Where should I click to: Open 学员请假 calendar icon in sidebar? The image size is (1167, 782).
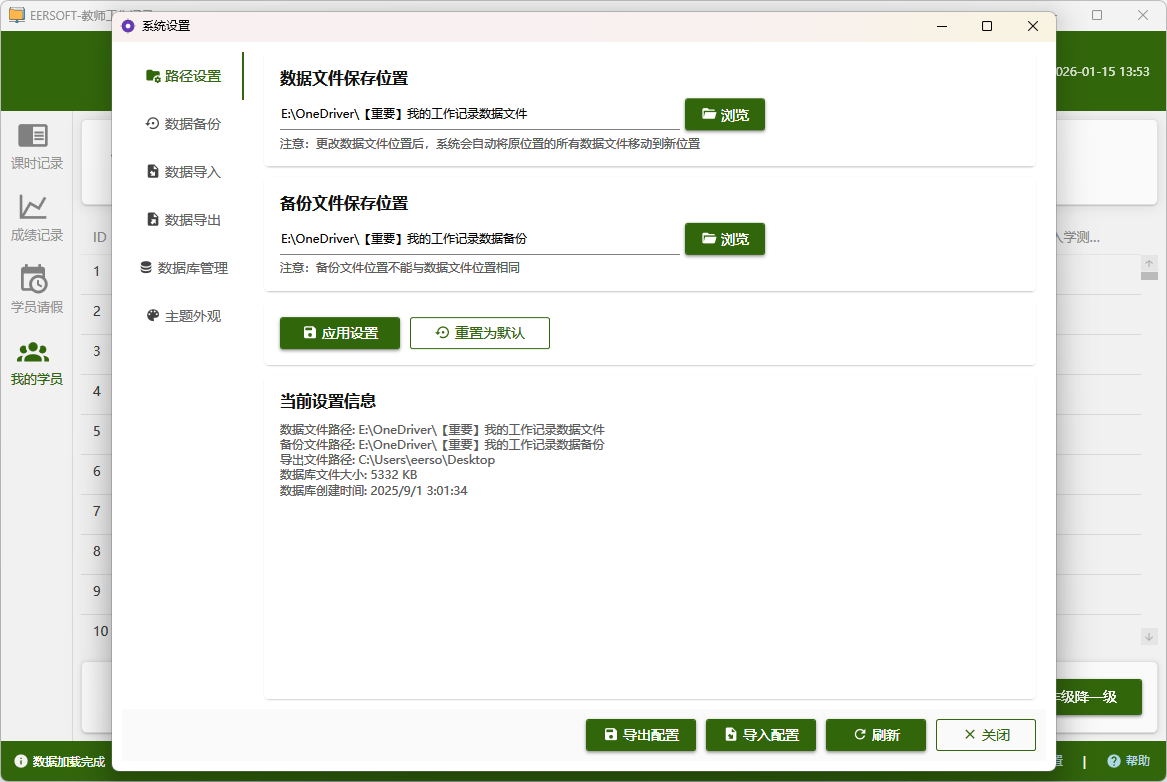33,279
